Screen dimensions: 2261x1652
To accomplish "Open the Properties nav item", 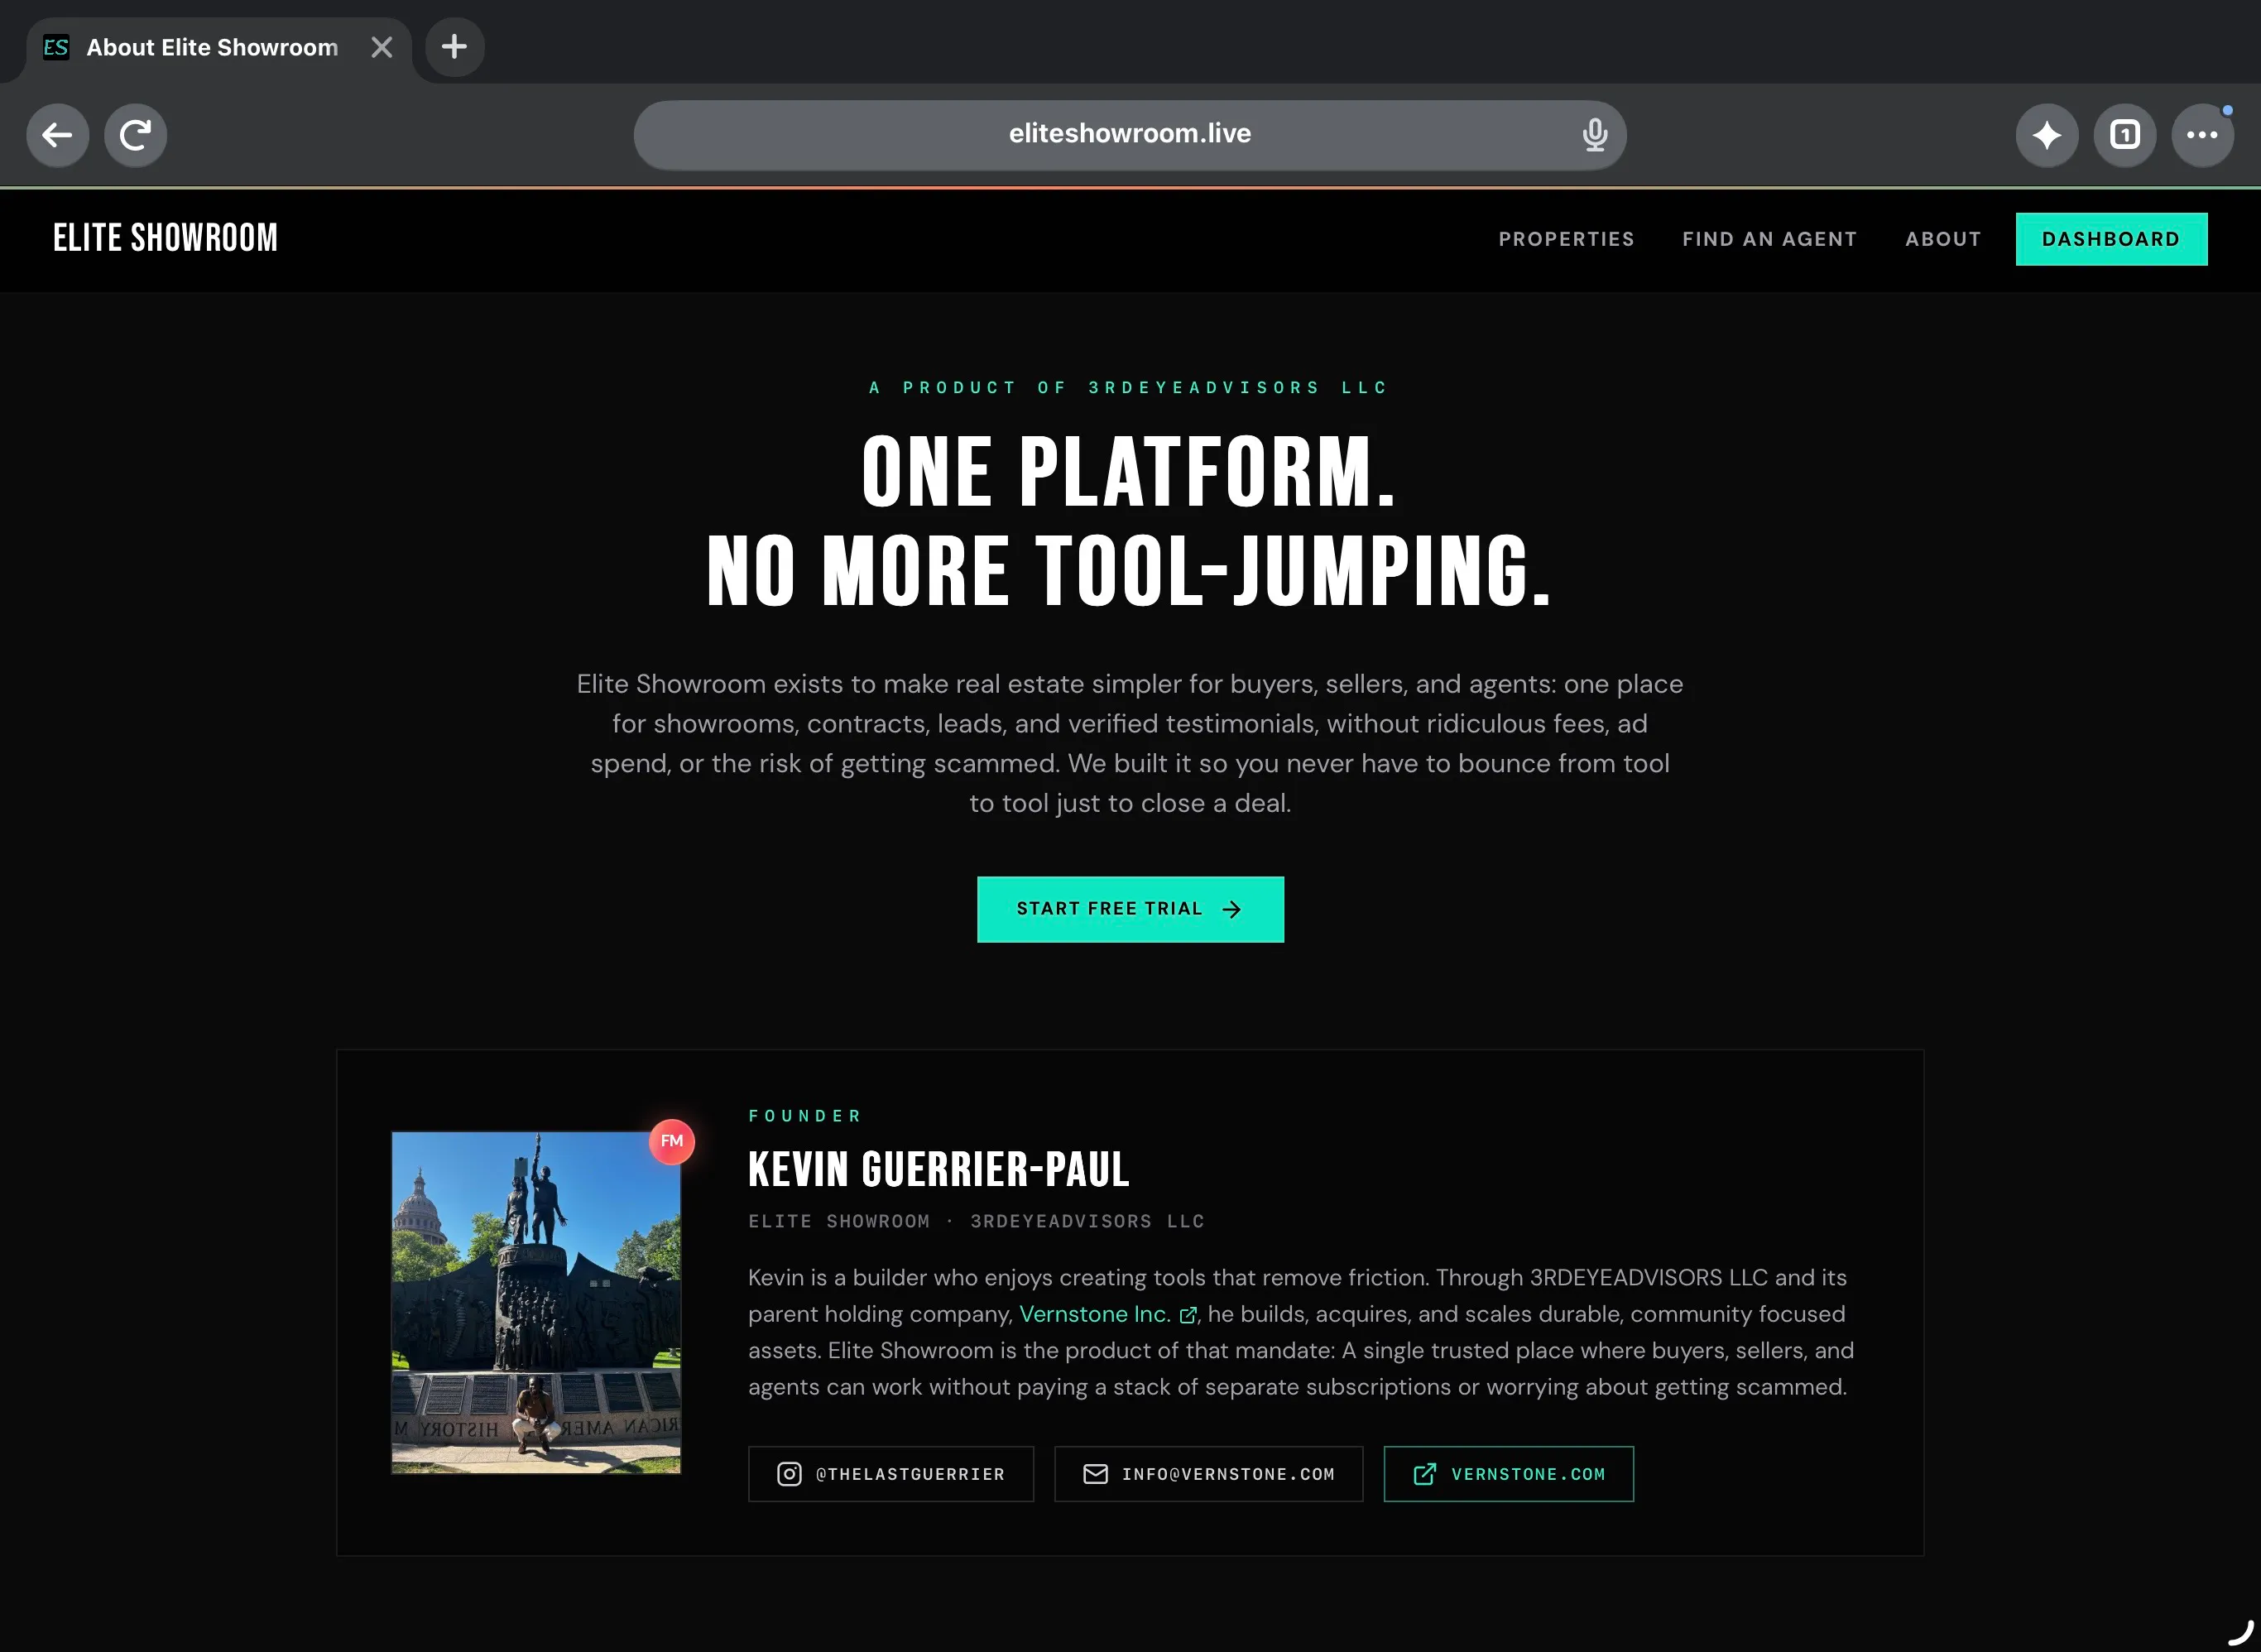I will (x=1566, y=239).
